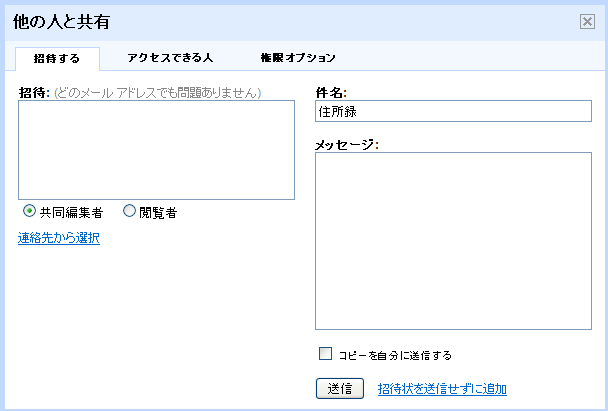
Task: Open the アクセスできる人 tab
Action: 170,58
